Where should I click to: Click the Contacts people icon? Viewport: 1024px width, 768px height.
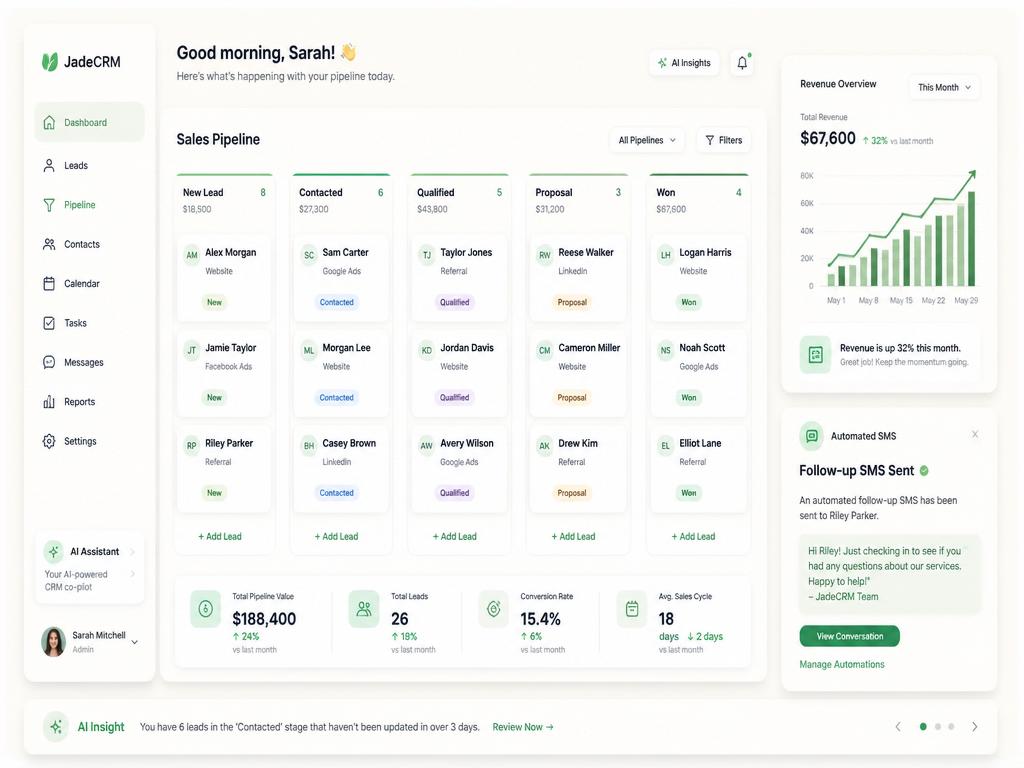(49, 244)
